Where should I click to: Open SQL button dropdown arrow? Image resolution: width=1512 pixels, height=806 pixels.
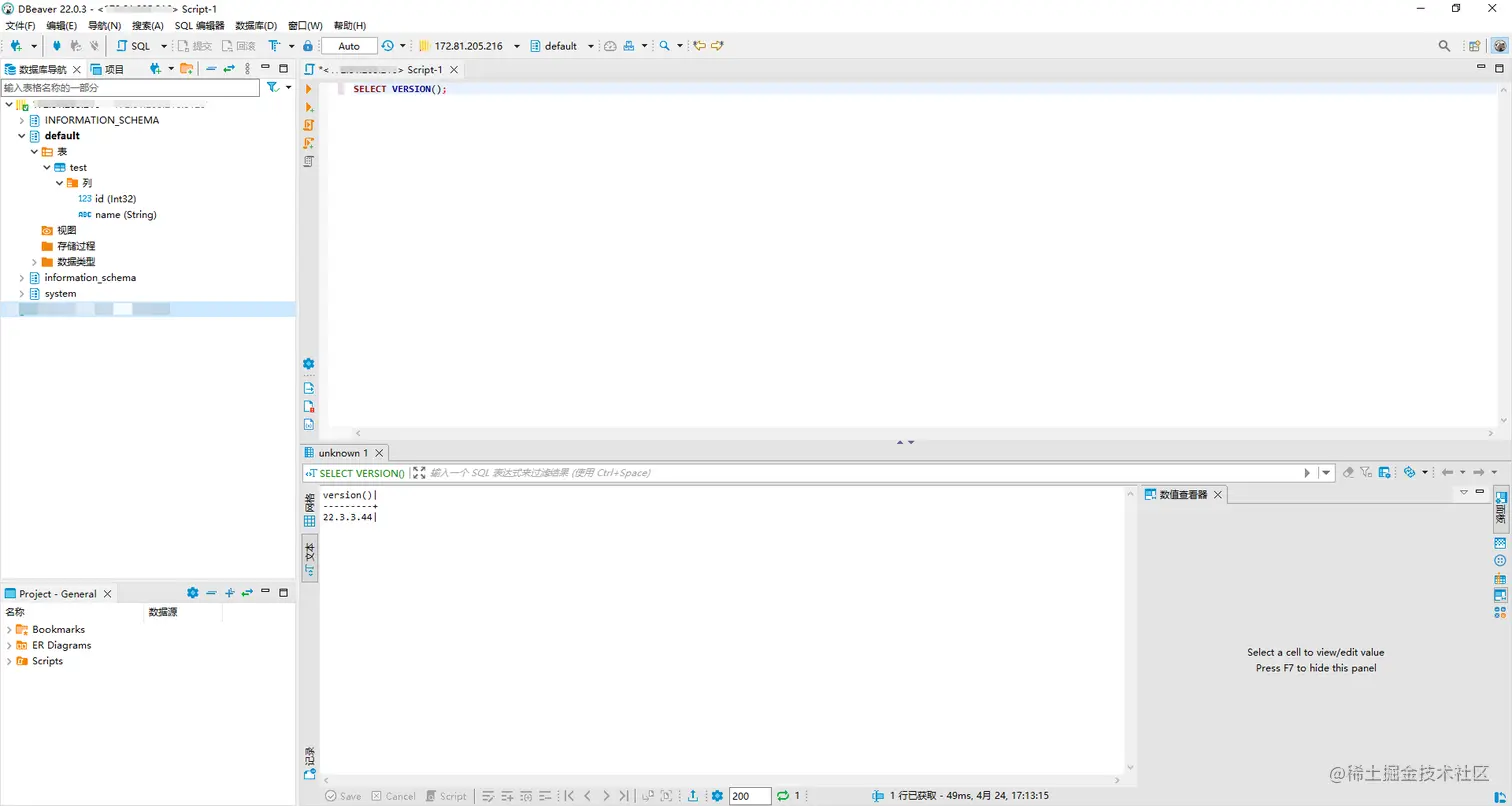(164, 46)
